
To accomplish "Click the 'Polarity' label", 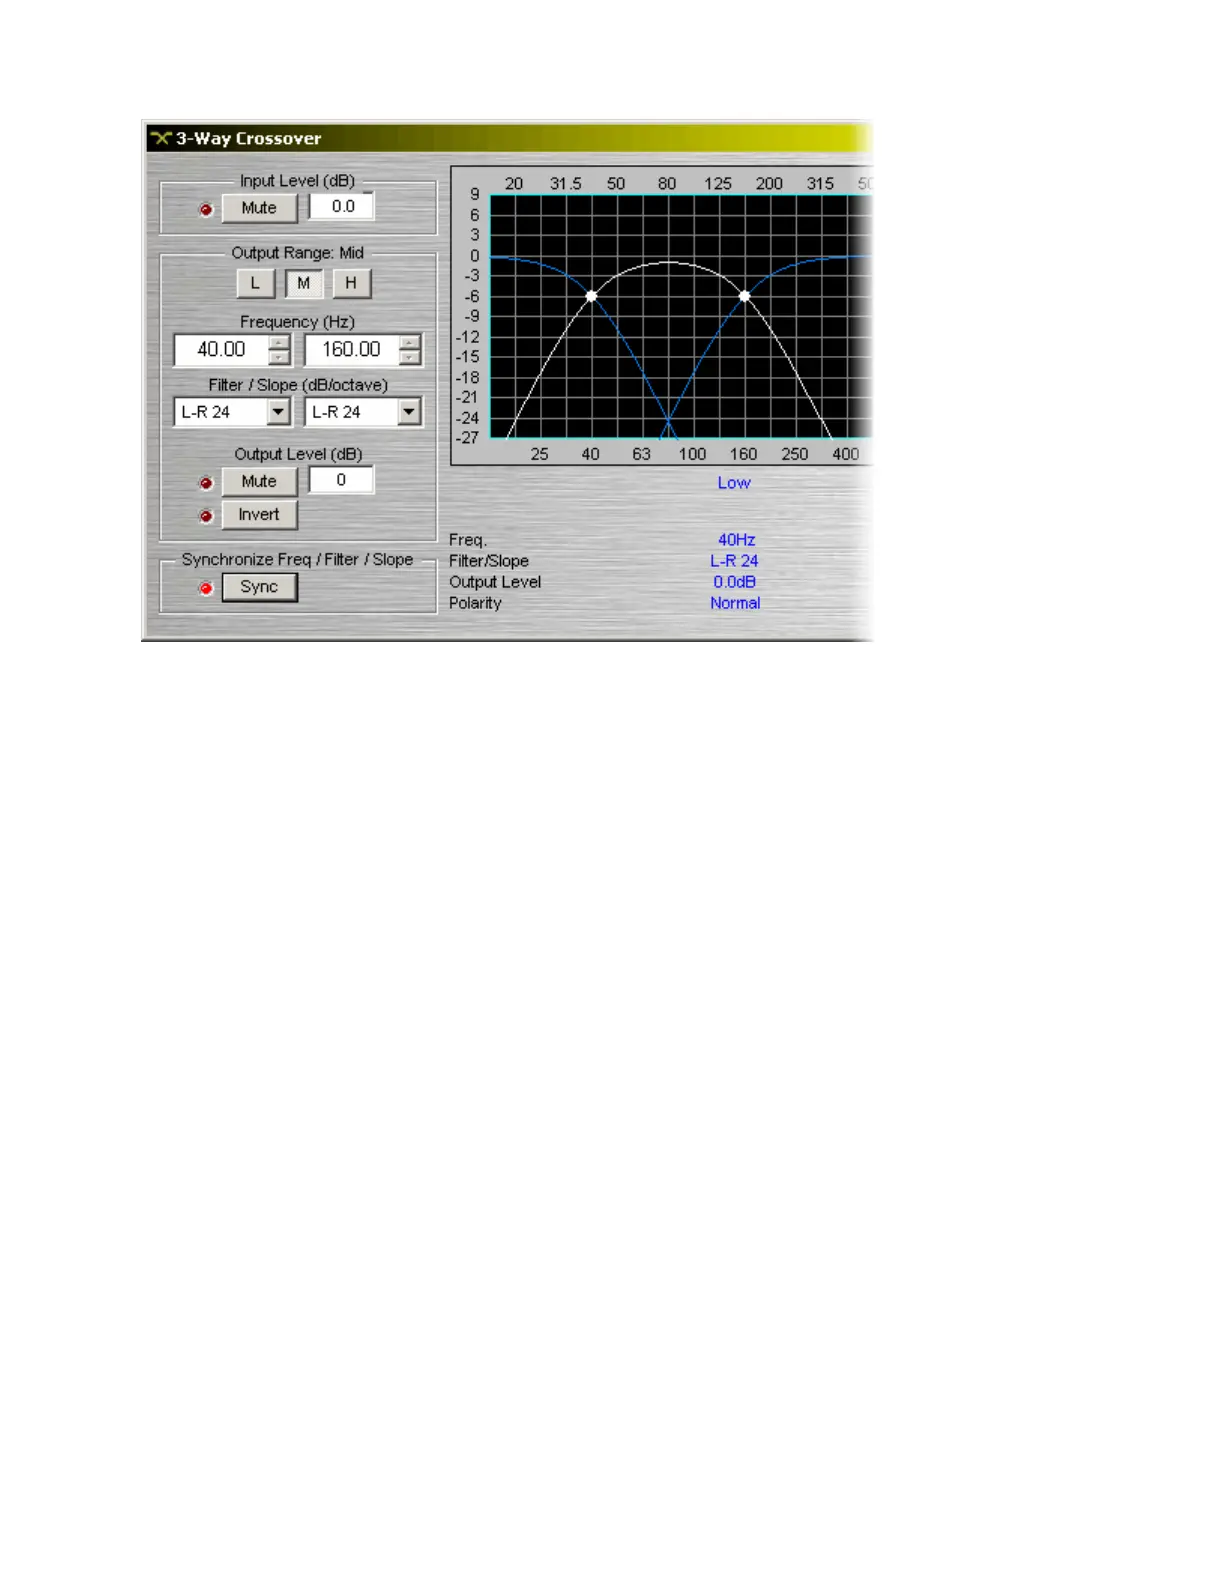I will [475, 603].
